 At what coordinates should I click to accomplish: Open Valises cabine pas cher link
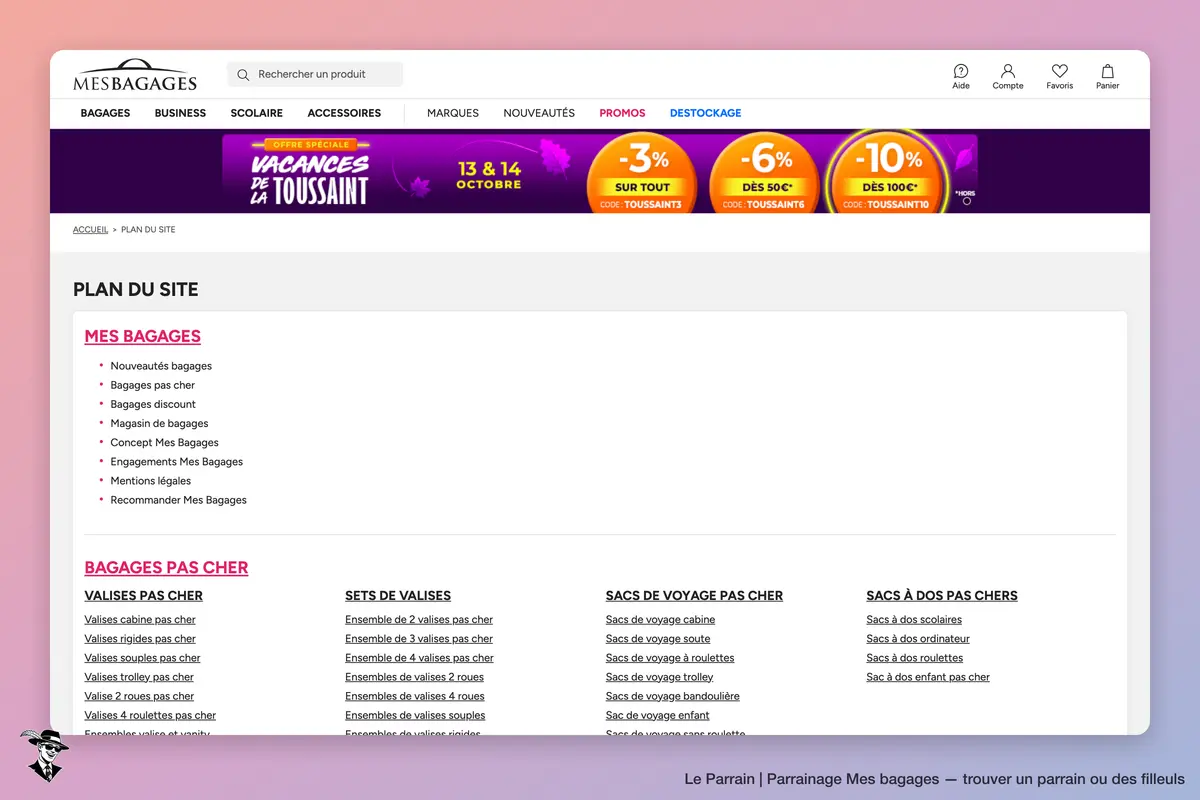tap(140, 620)
